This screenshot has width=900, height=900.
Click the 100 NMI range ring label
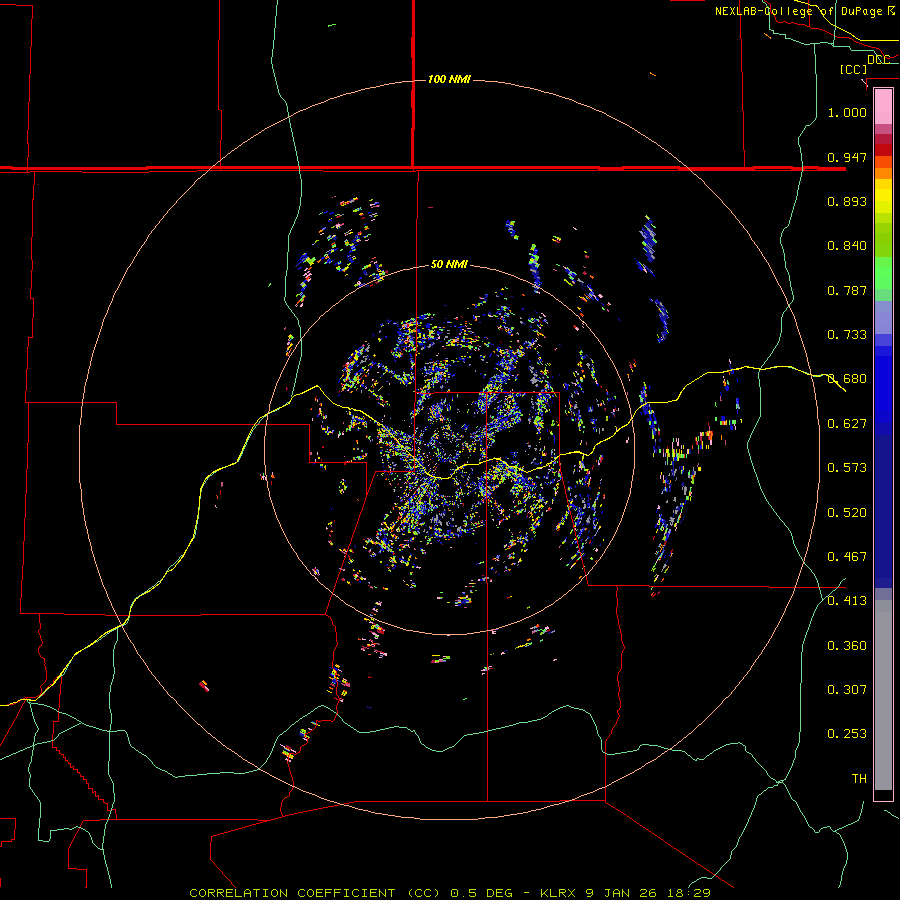449,79
